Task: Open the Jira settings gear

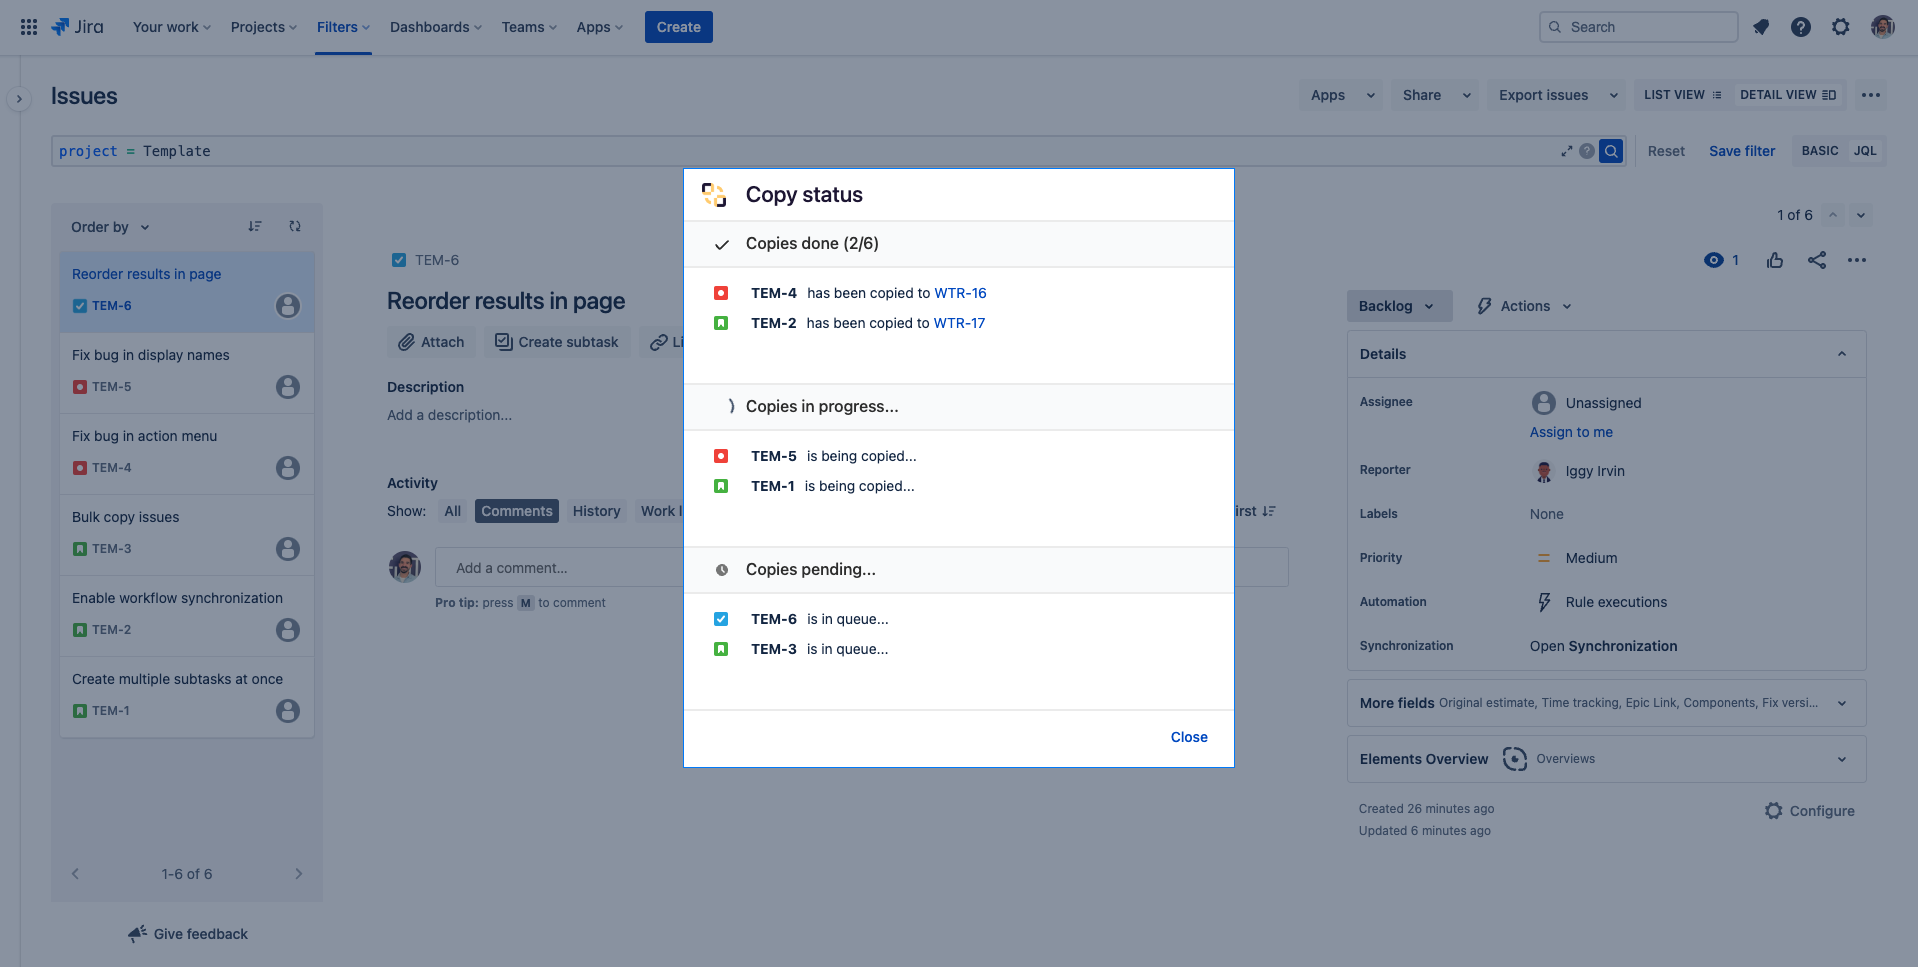Action: 1841,27
